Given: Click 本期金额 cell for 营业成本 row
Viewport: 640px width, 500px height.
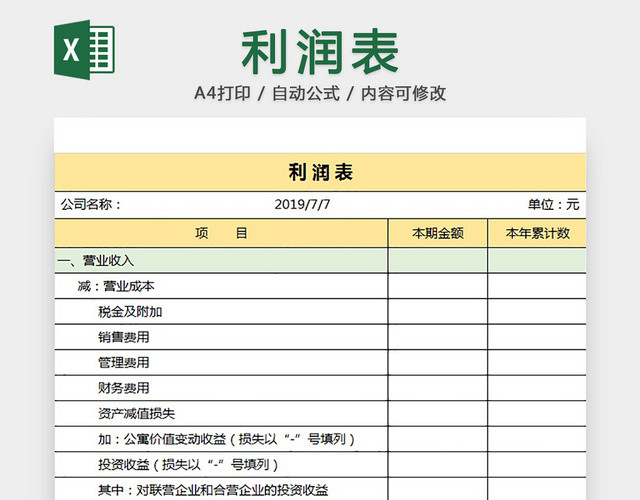Looking at the screenshot, I should (x=438, y=286).
